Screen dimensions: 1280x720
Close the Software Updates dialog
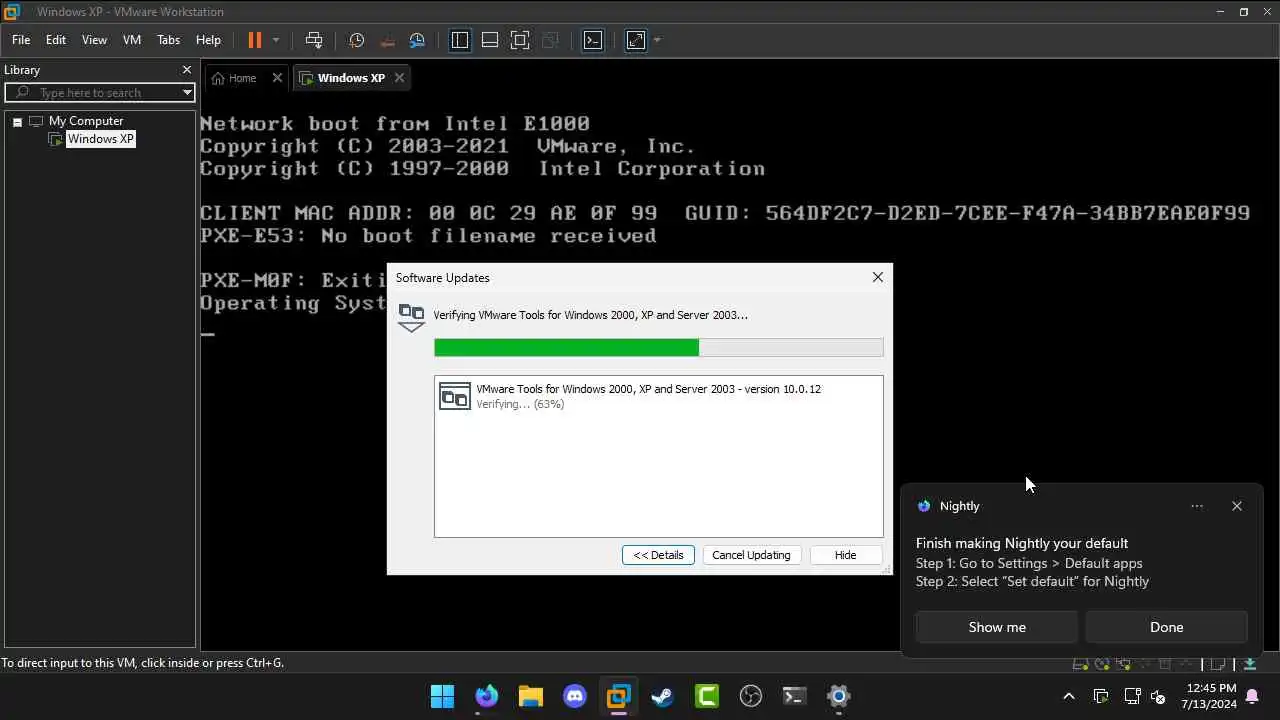point(877,277)
